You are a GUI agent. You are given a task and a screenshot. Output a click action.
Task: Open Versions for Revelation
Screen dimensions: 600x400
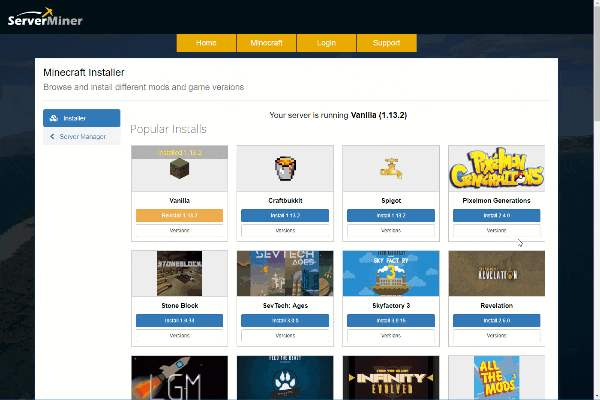tap(497, 336)
